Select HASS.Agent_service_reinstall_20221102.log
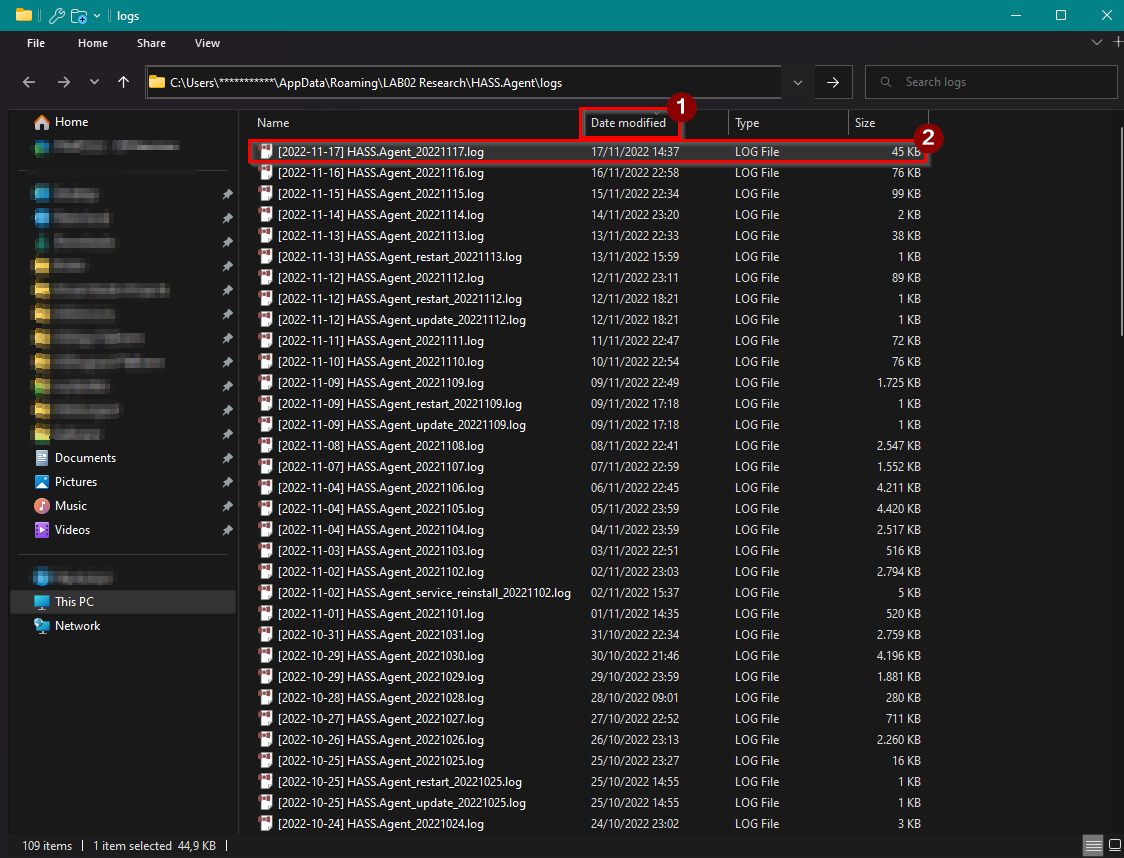This screenshot has height=858, width=1124. click(424, 593)
